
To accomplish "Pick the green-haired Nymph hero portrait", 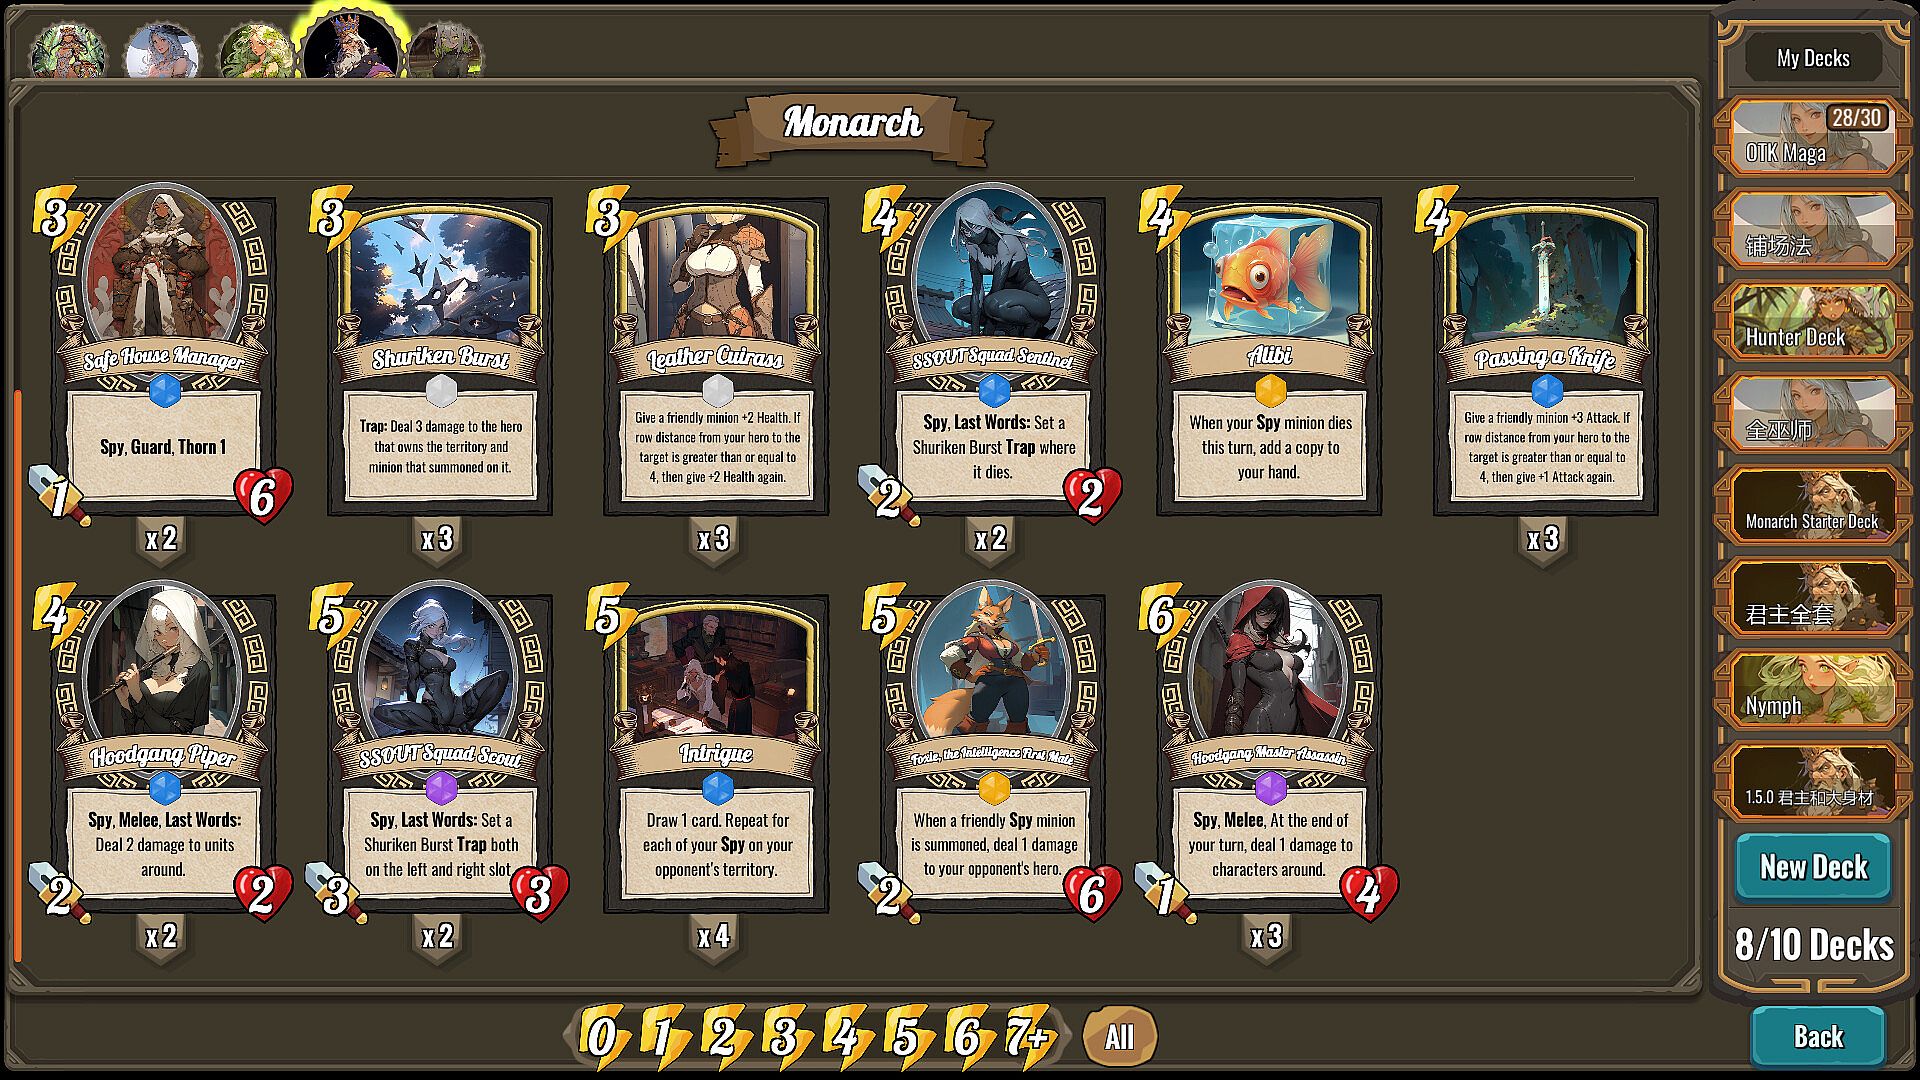I will [x=256, y=52].
